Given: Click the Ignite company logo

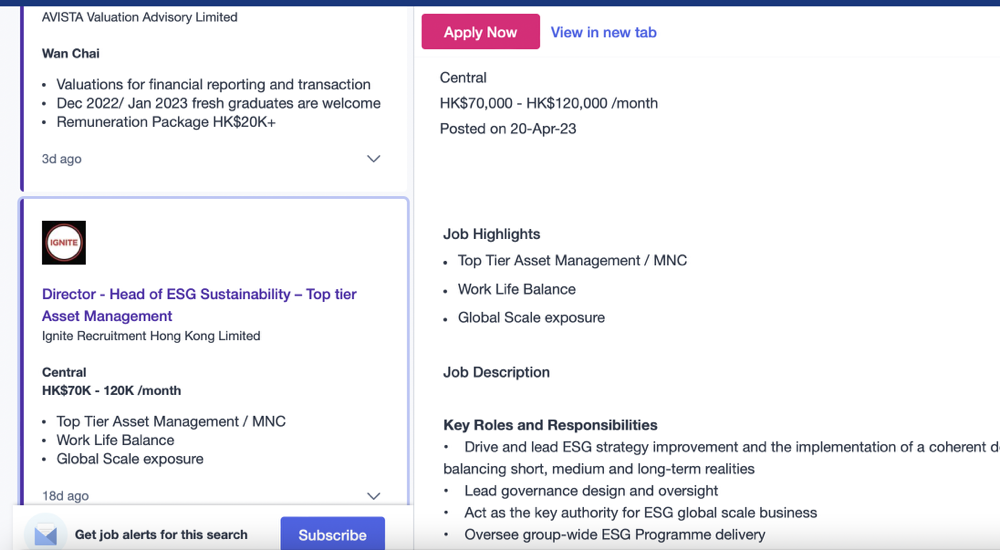Looking at the screenshot, I should 64,243.
